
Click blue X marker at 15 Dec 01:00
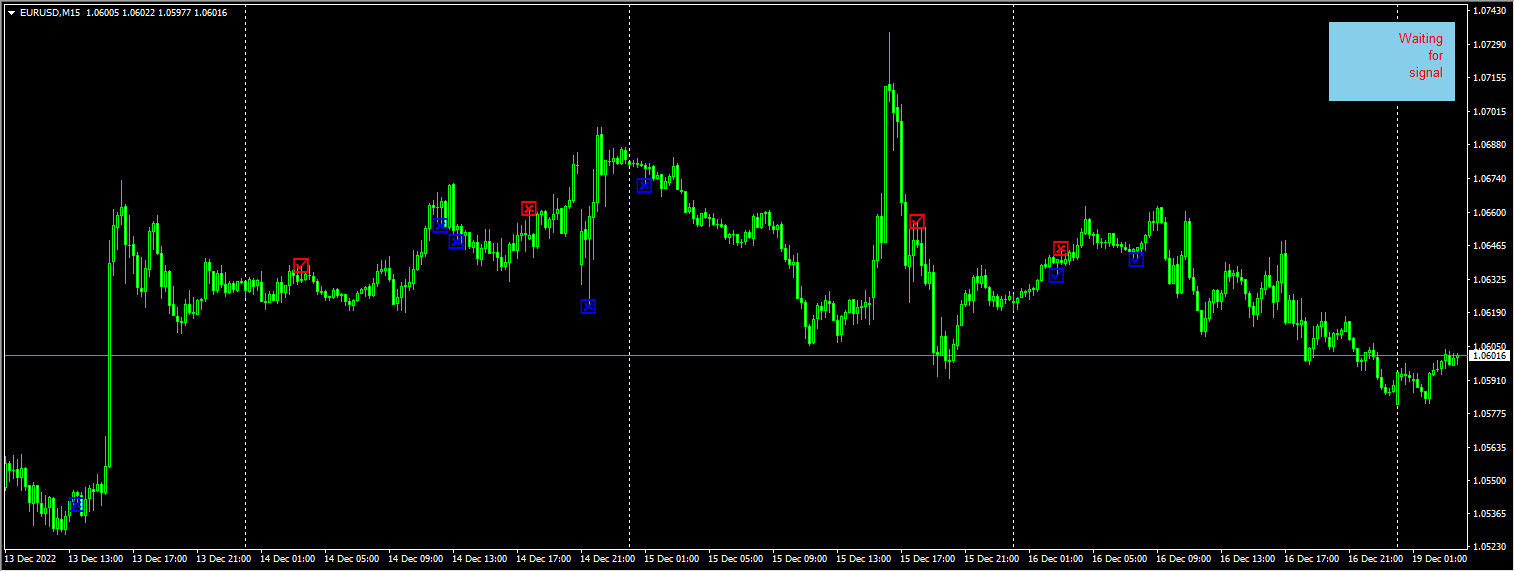coord(644,185)
